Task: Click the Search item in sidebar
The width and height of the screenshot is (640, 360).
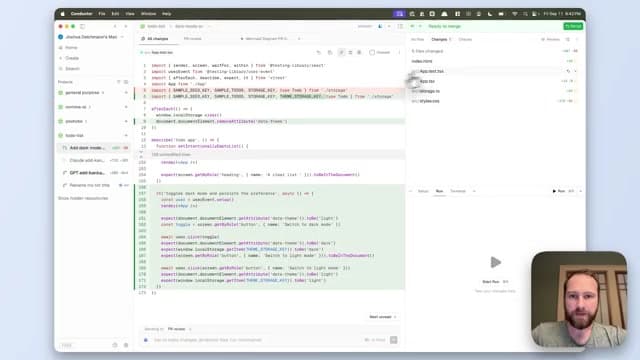Action: coord(72,69)
